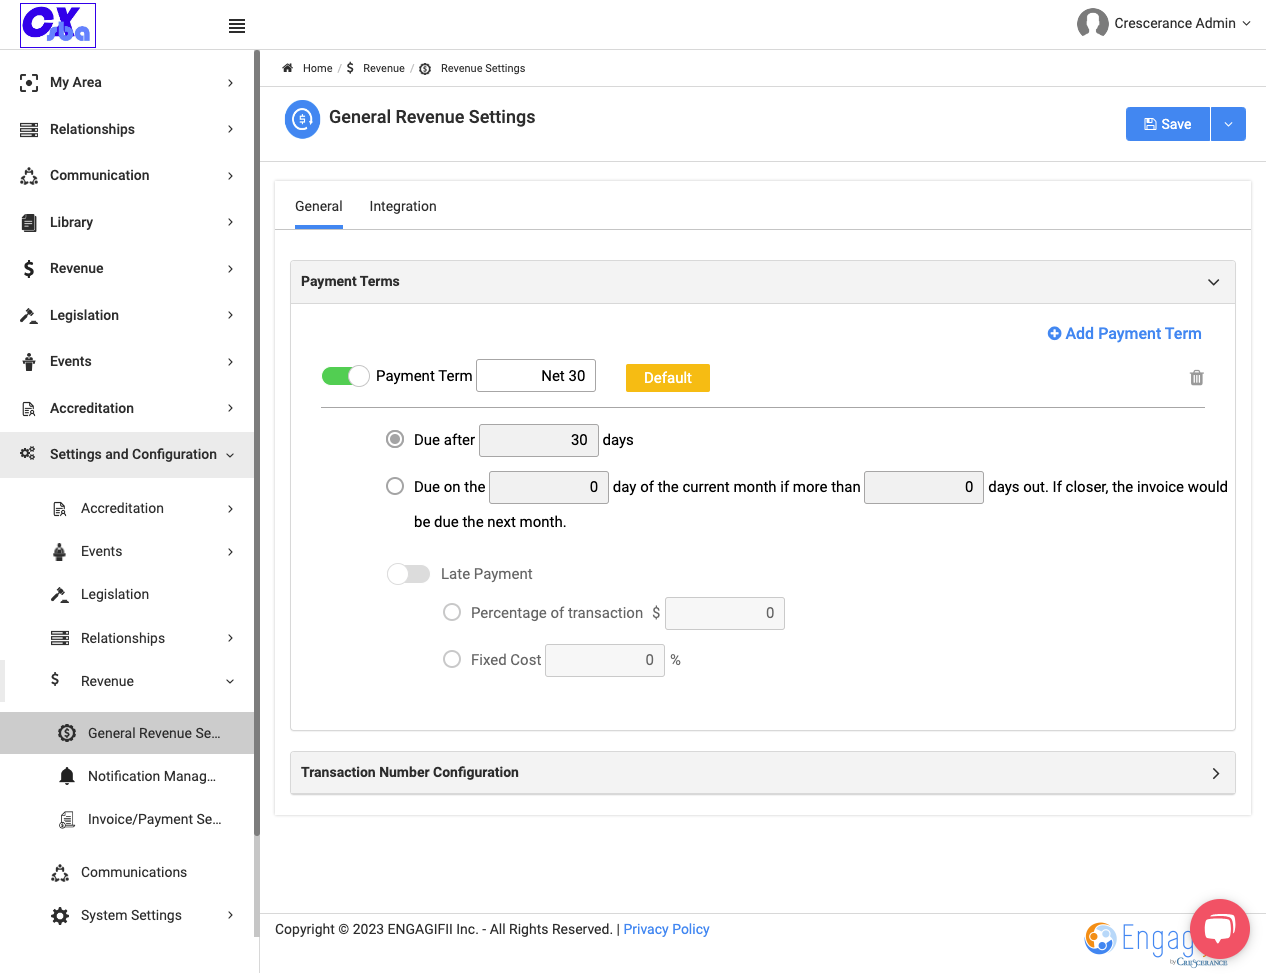Collapse Settings and Configuration chevron

230,455
